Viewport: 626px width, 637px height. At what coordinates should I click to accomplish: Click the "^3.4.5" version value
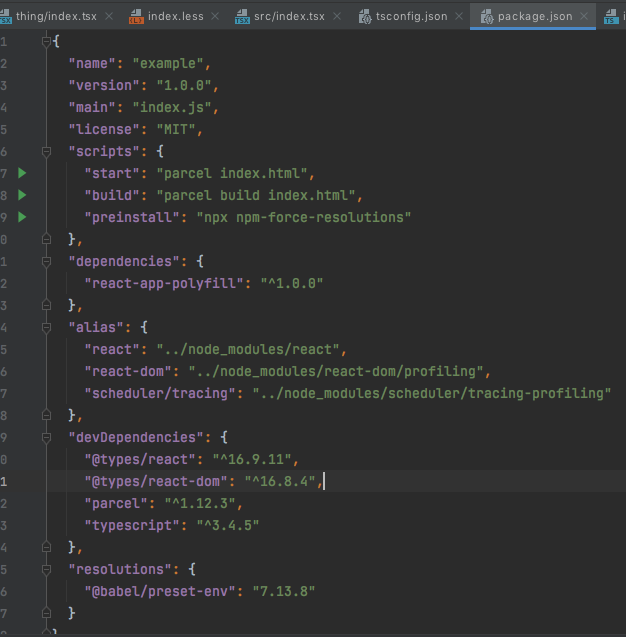228,526
